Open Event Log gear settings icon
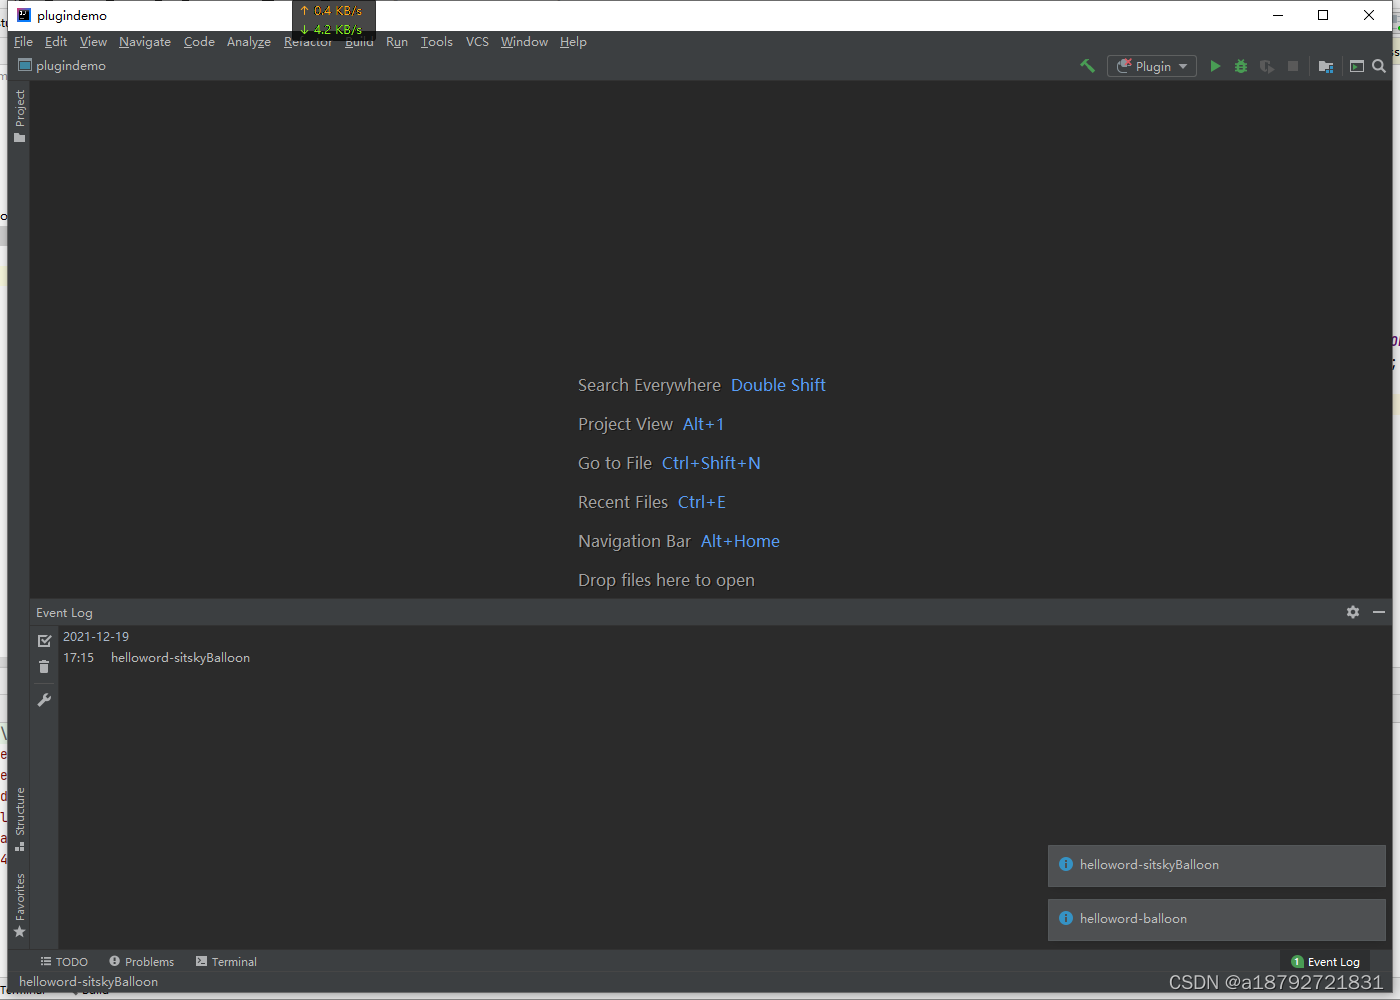 [1353, 612]
